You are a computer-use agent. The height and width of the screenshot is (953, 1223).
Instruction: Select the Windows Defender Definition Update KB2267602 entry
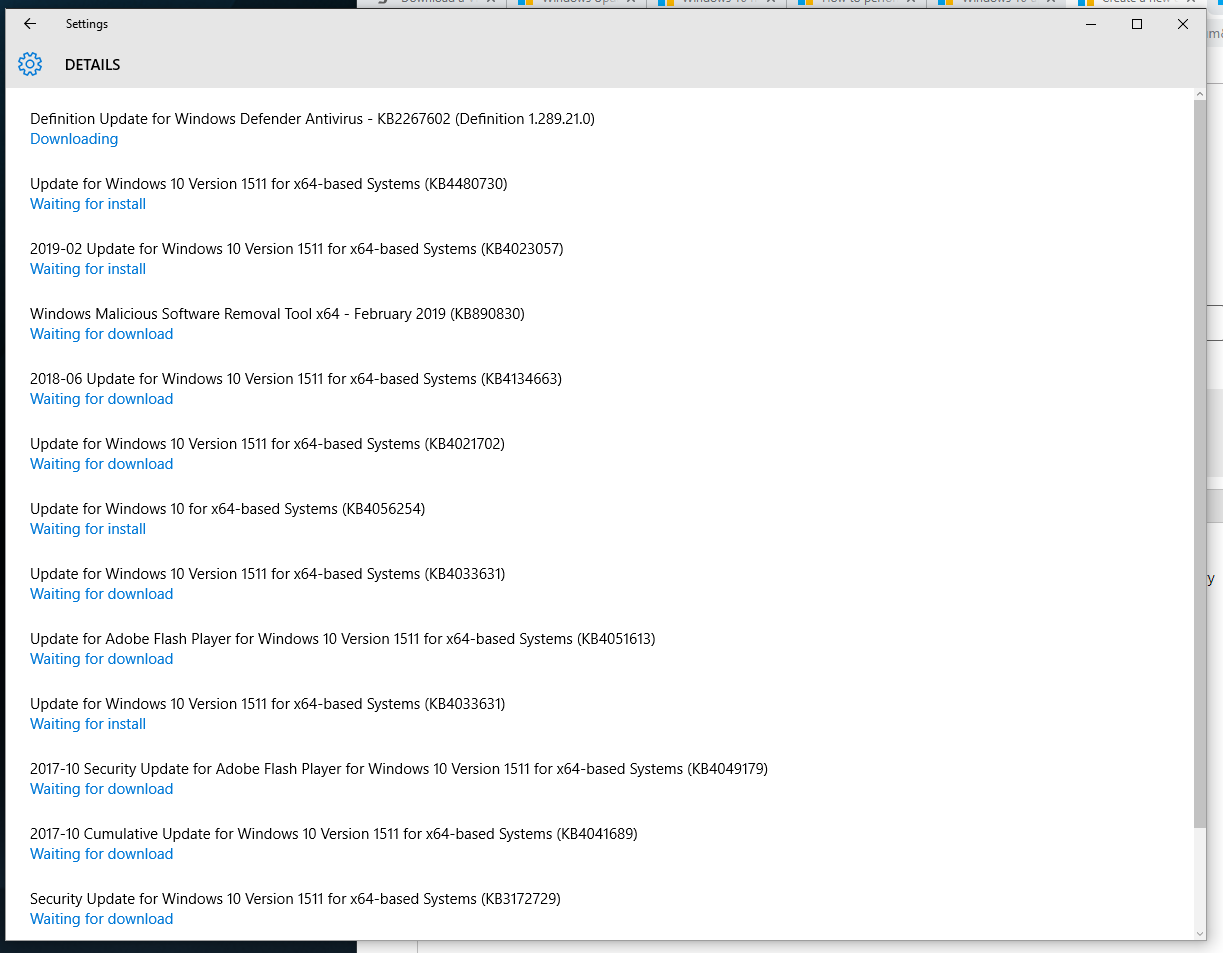[313, 119]
